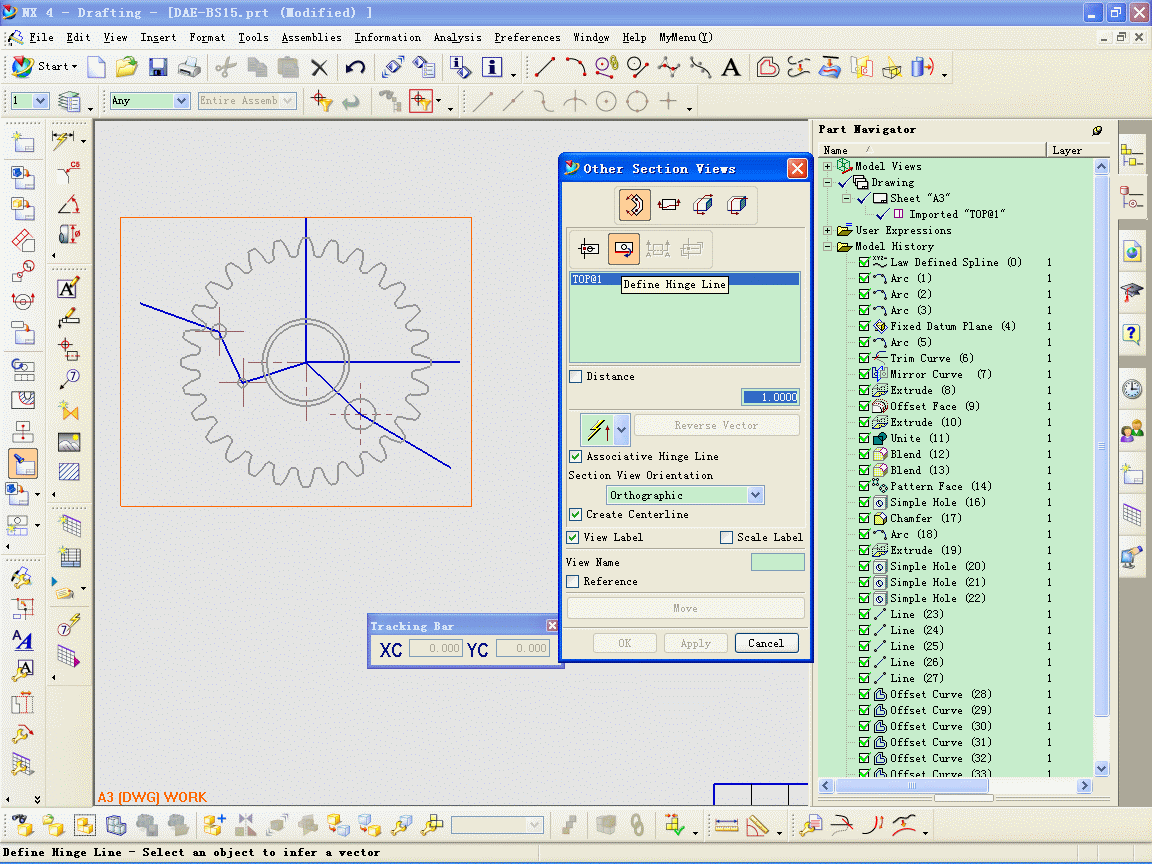Click the Save icon in the toolbar
The height and width of the screenshot is (864, 1152).
point(157,67)
